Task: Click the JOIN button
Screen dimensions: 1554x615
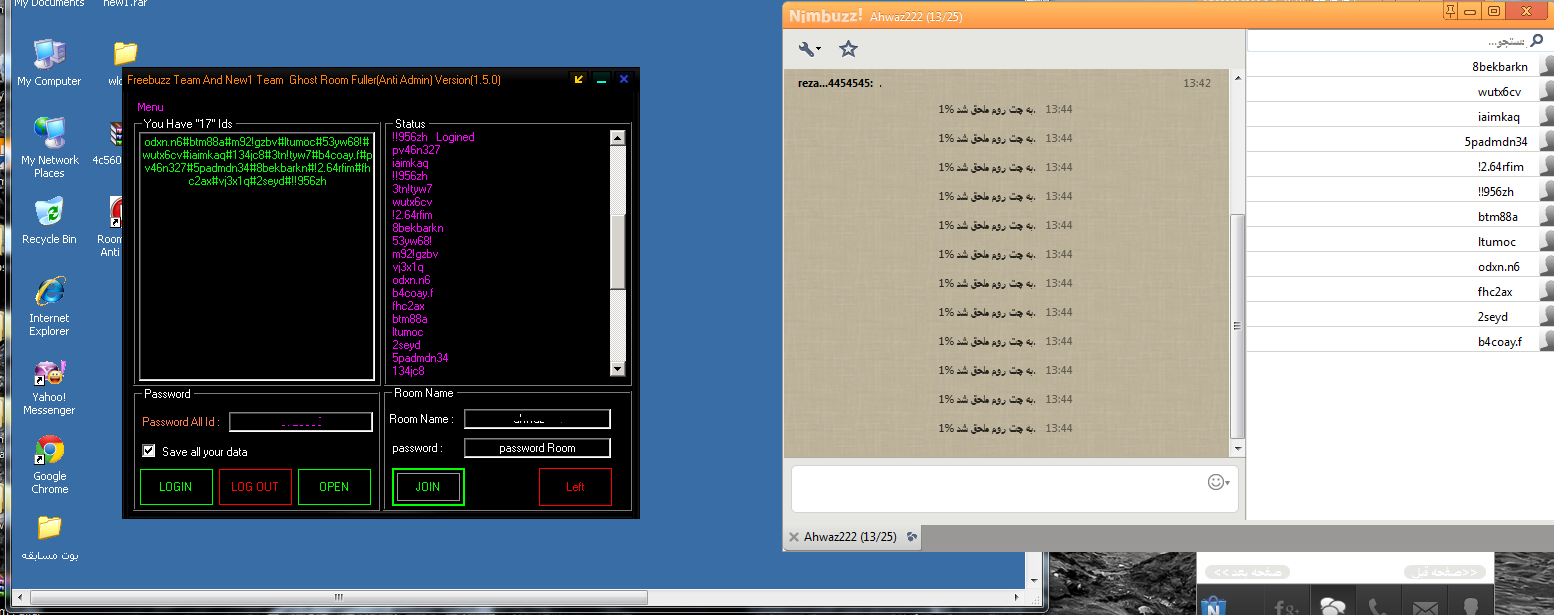Action: 428,487
